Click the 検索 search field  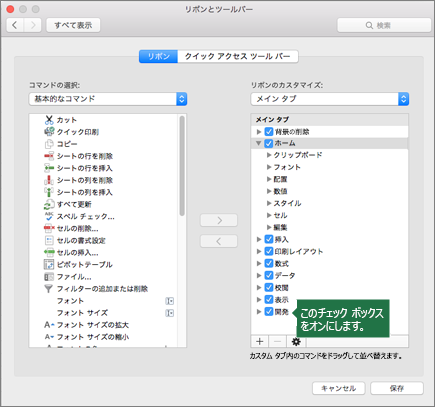point(384,25)
